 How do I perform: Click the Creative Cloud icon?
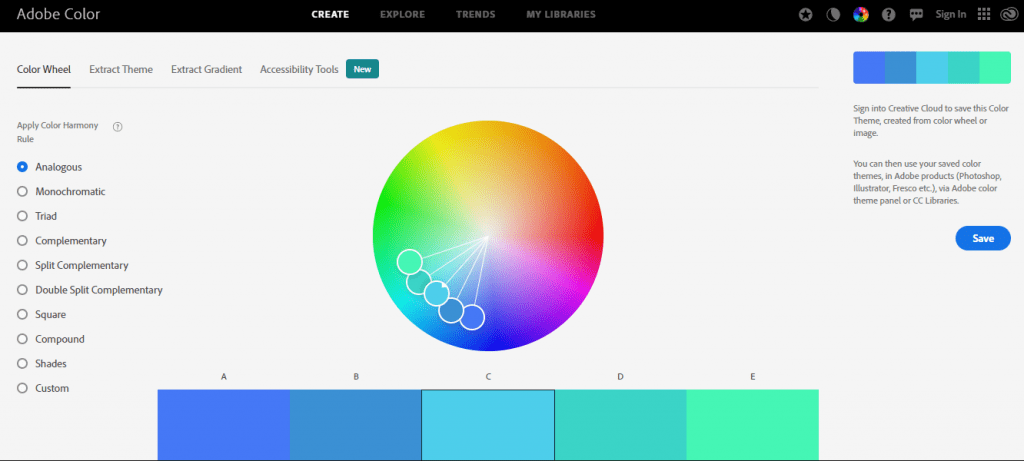pos(1008,14)
